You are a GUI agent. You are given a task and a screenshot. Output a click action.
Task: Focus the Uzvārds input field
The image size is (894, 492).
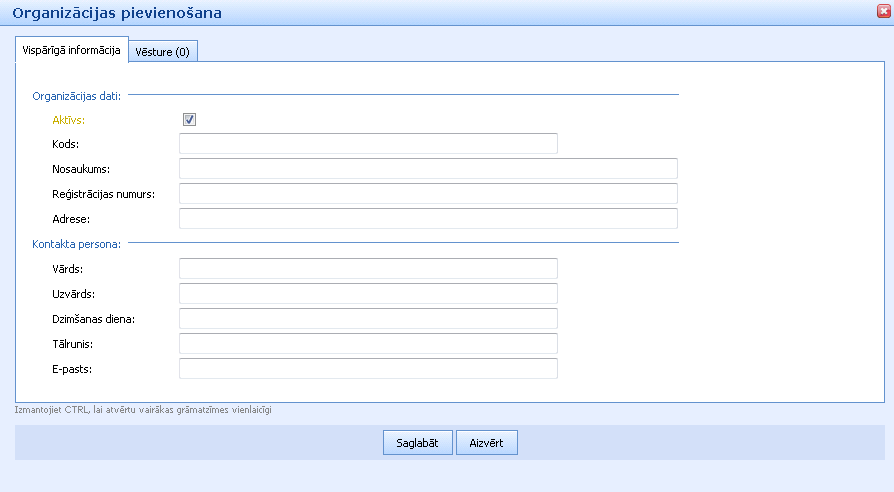click(x=368, y=293)
